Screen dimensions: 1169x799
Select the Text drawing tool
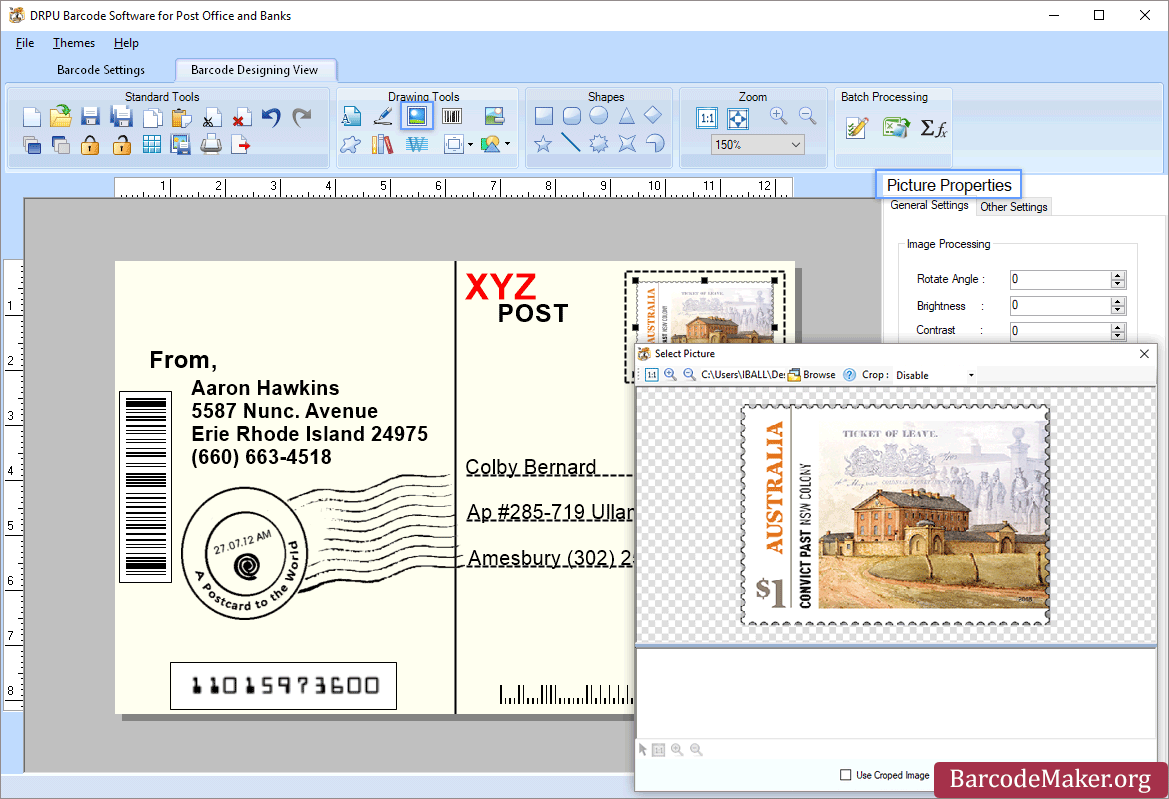click(x=351, y=116)
